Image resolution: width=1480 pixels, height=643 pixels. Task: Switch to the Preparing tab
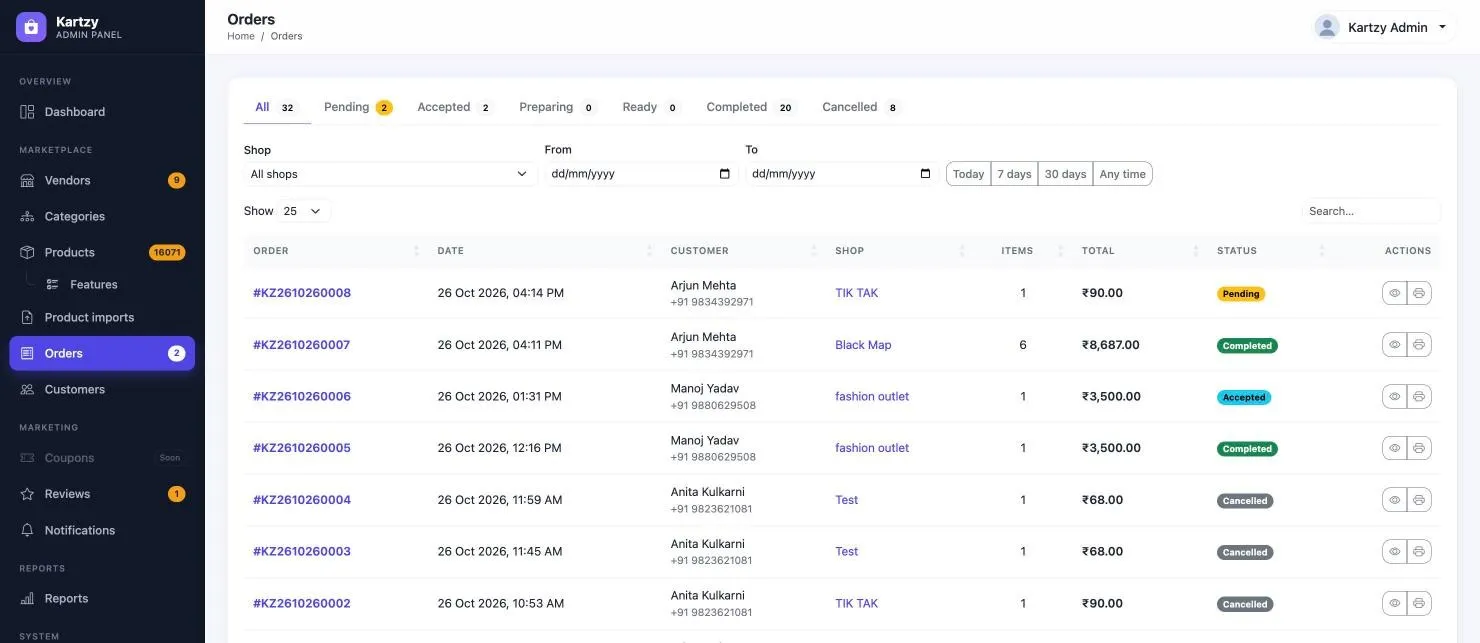(x=558, y=107)
